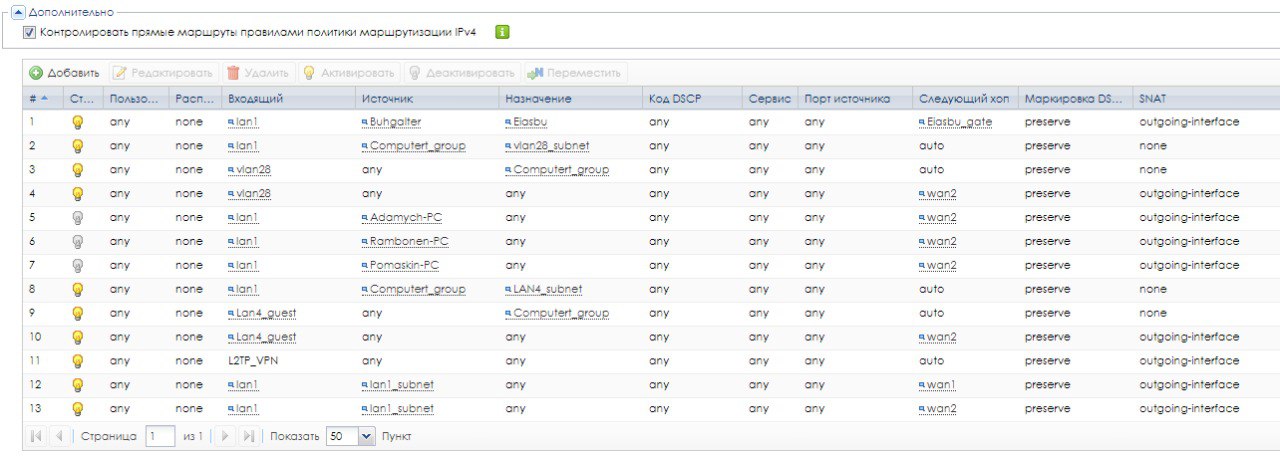Image resolution: width=1280 pixels, height=456 pixels.
Task: Go to last page icon
Action: tap(249, 437)
